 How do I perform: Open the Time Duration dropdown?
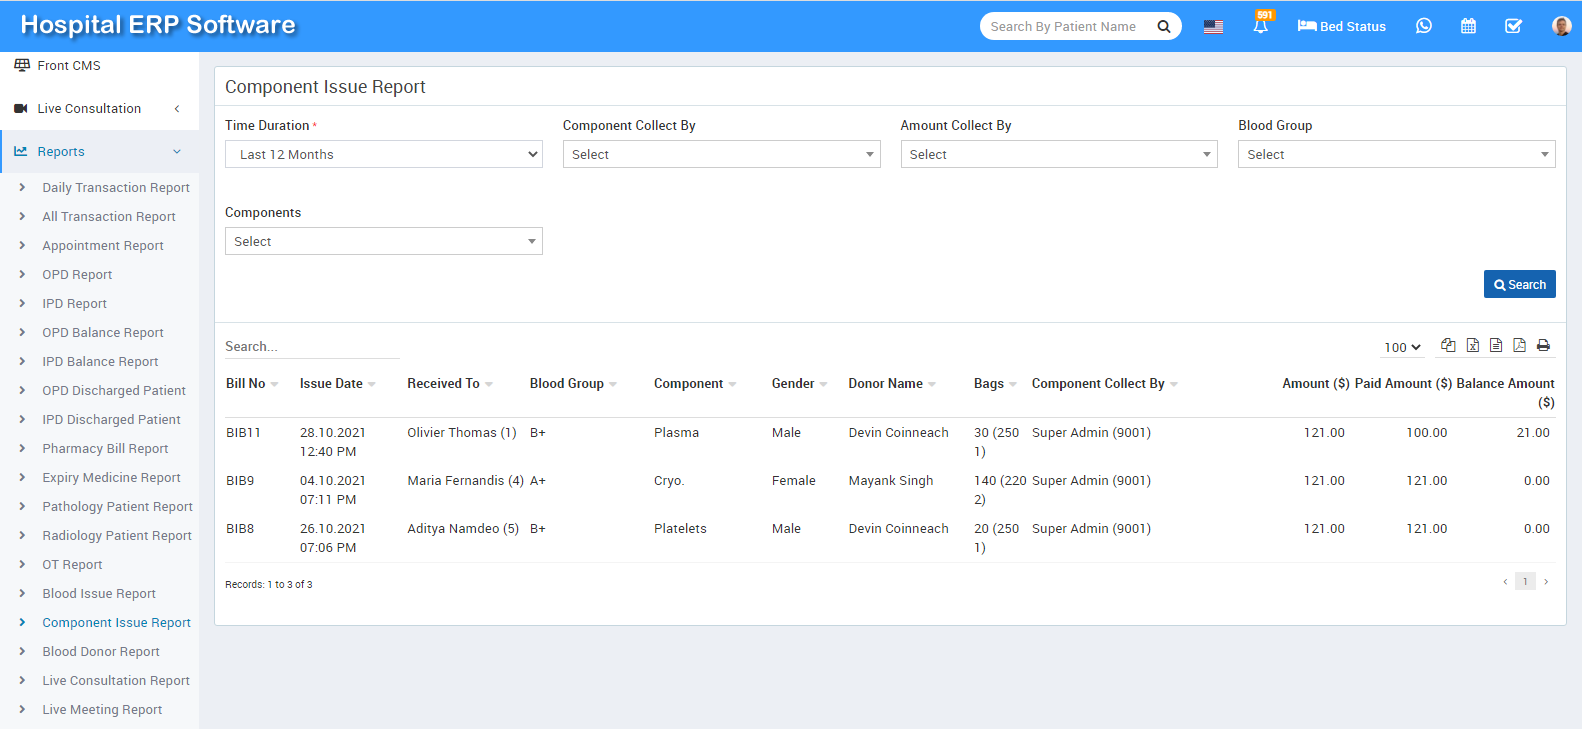[x=383, y=154]
